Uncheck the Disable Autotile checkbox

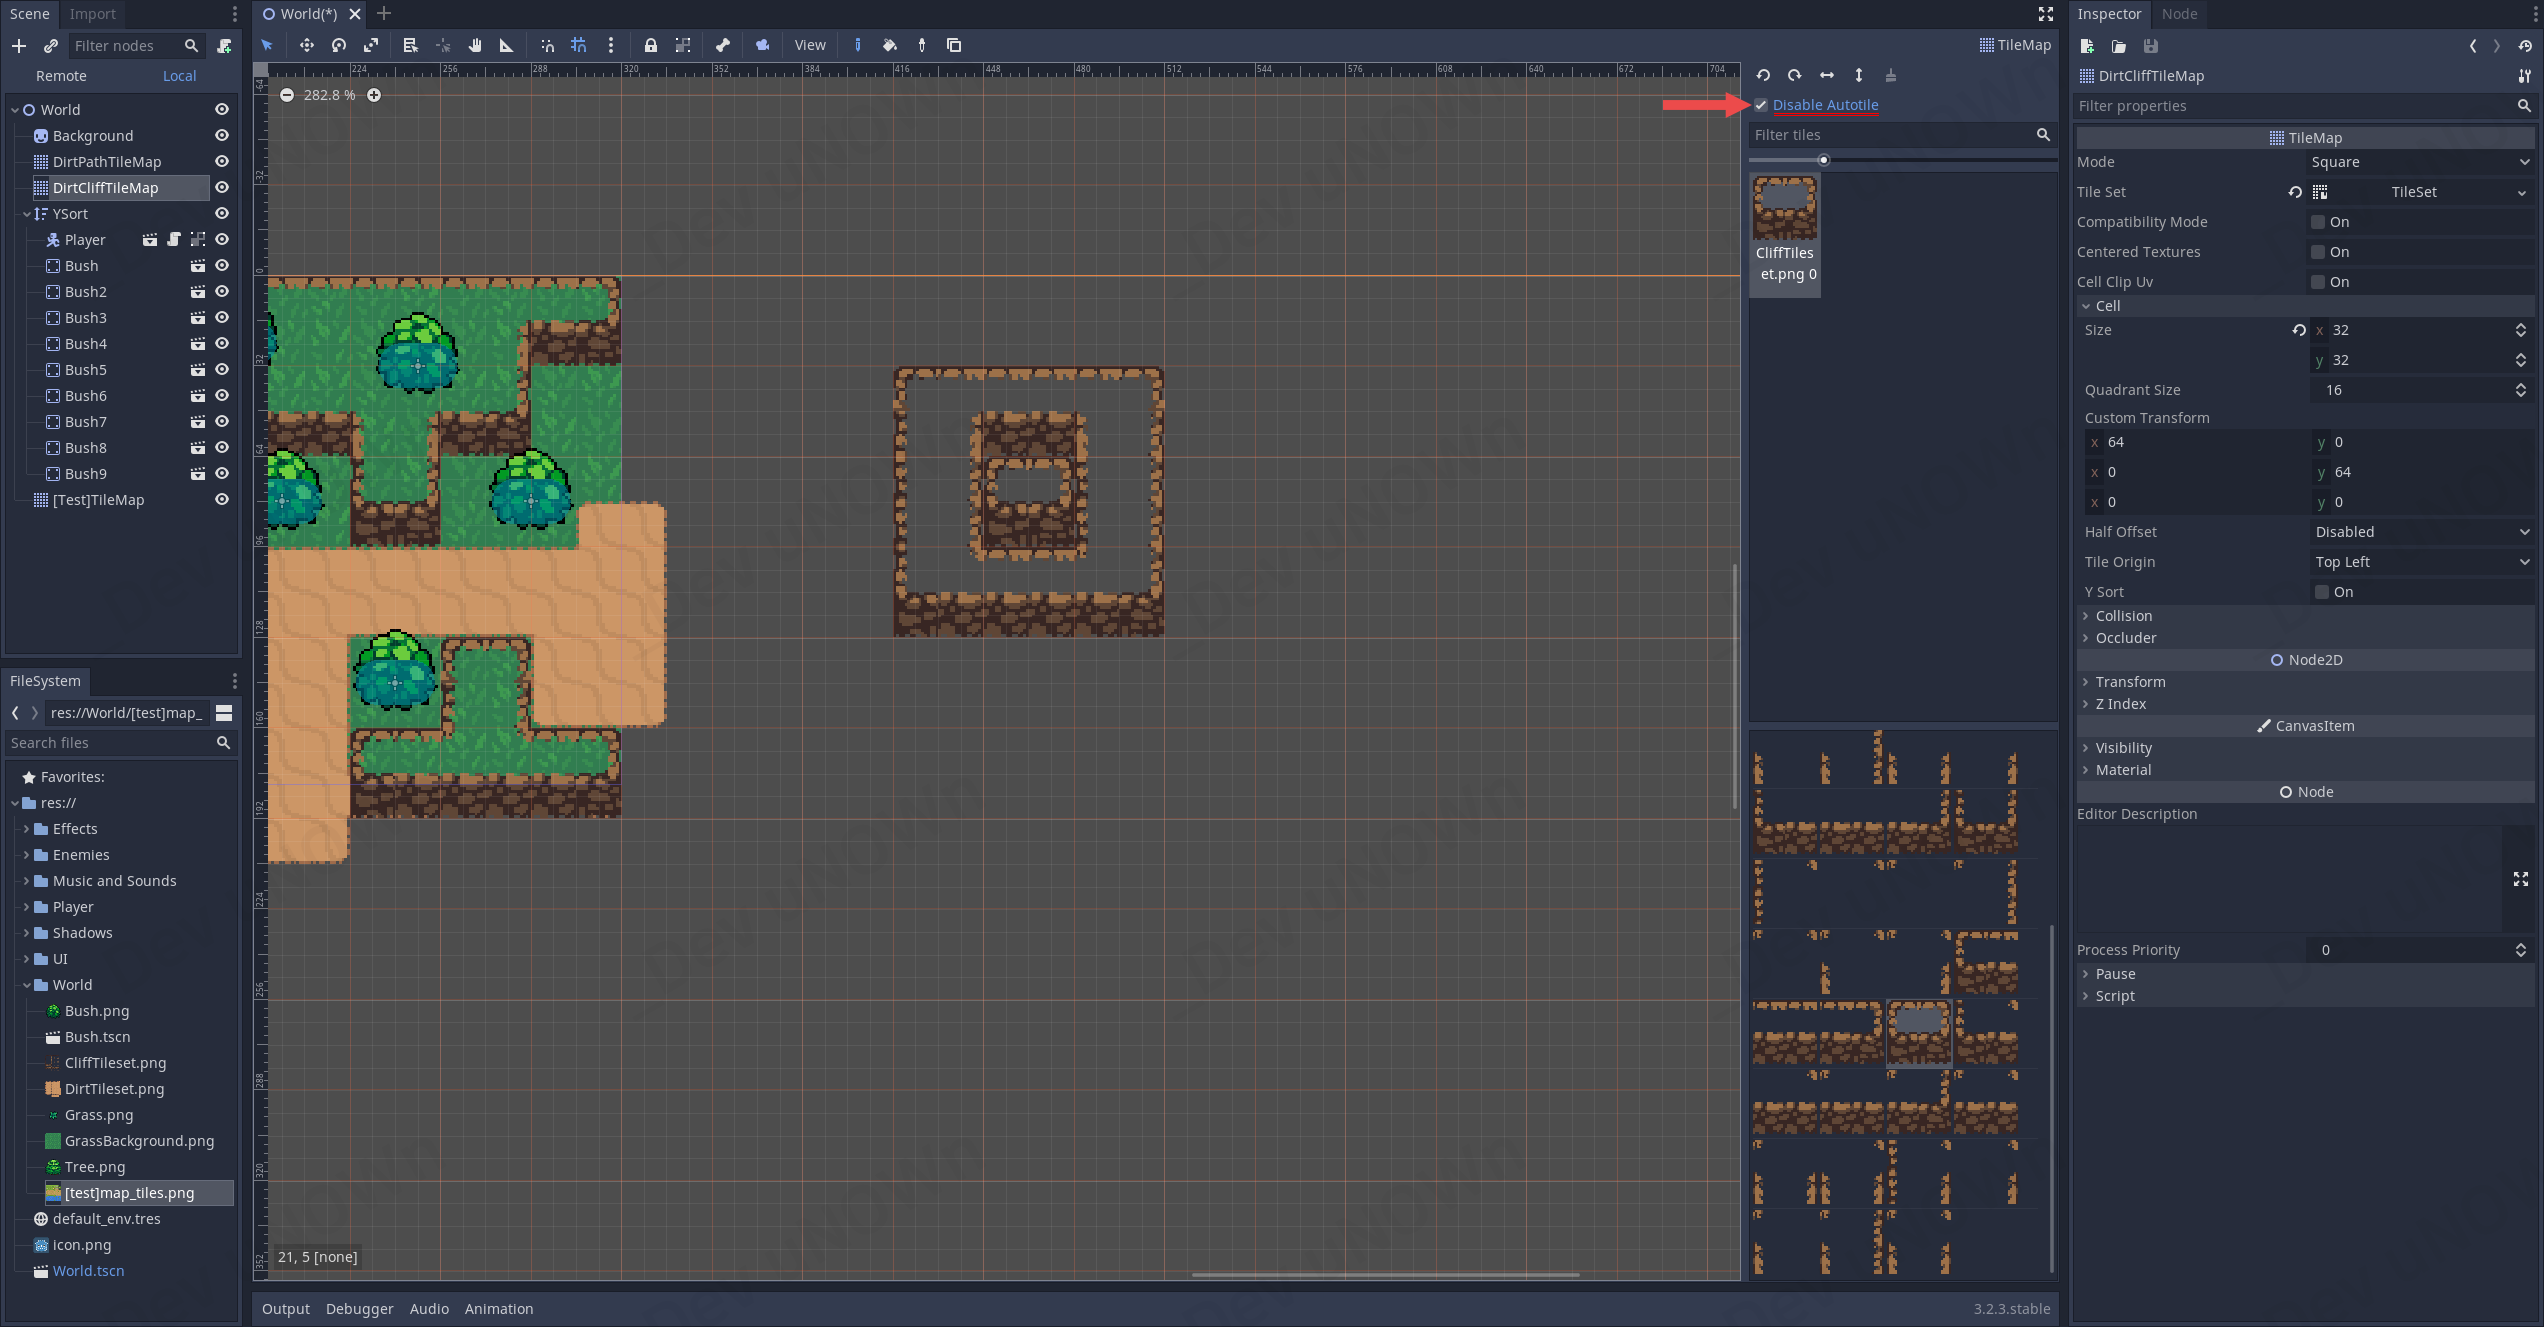point(1761,105)
